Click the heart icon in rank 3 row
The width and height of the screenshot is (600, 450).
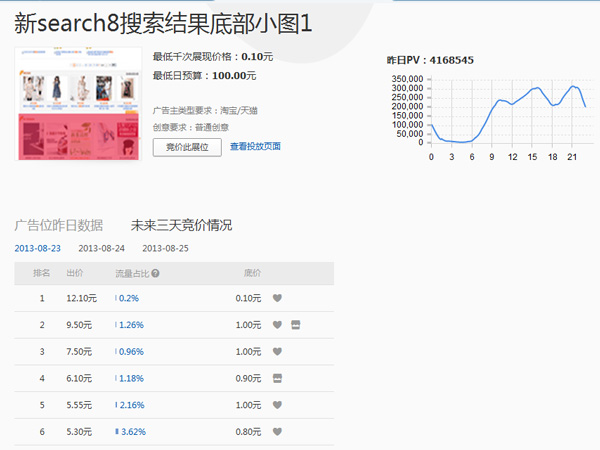click(278, 352)
